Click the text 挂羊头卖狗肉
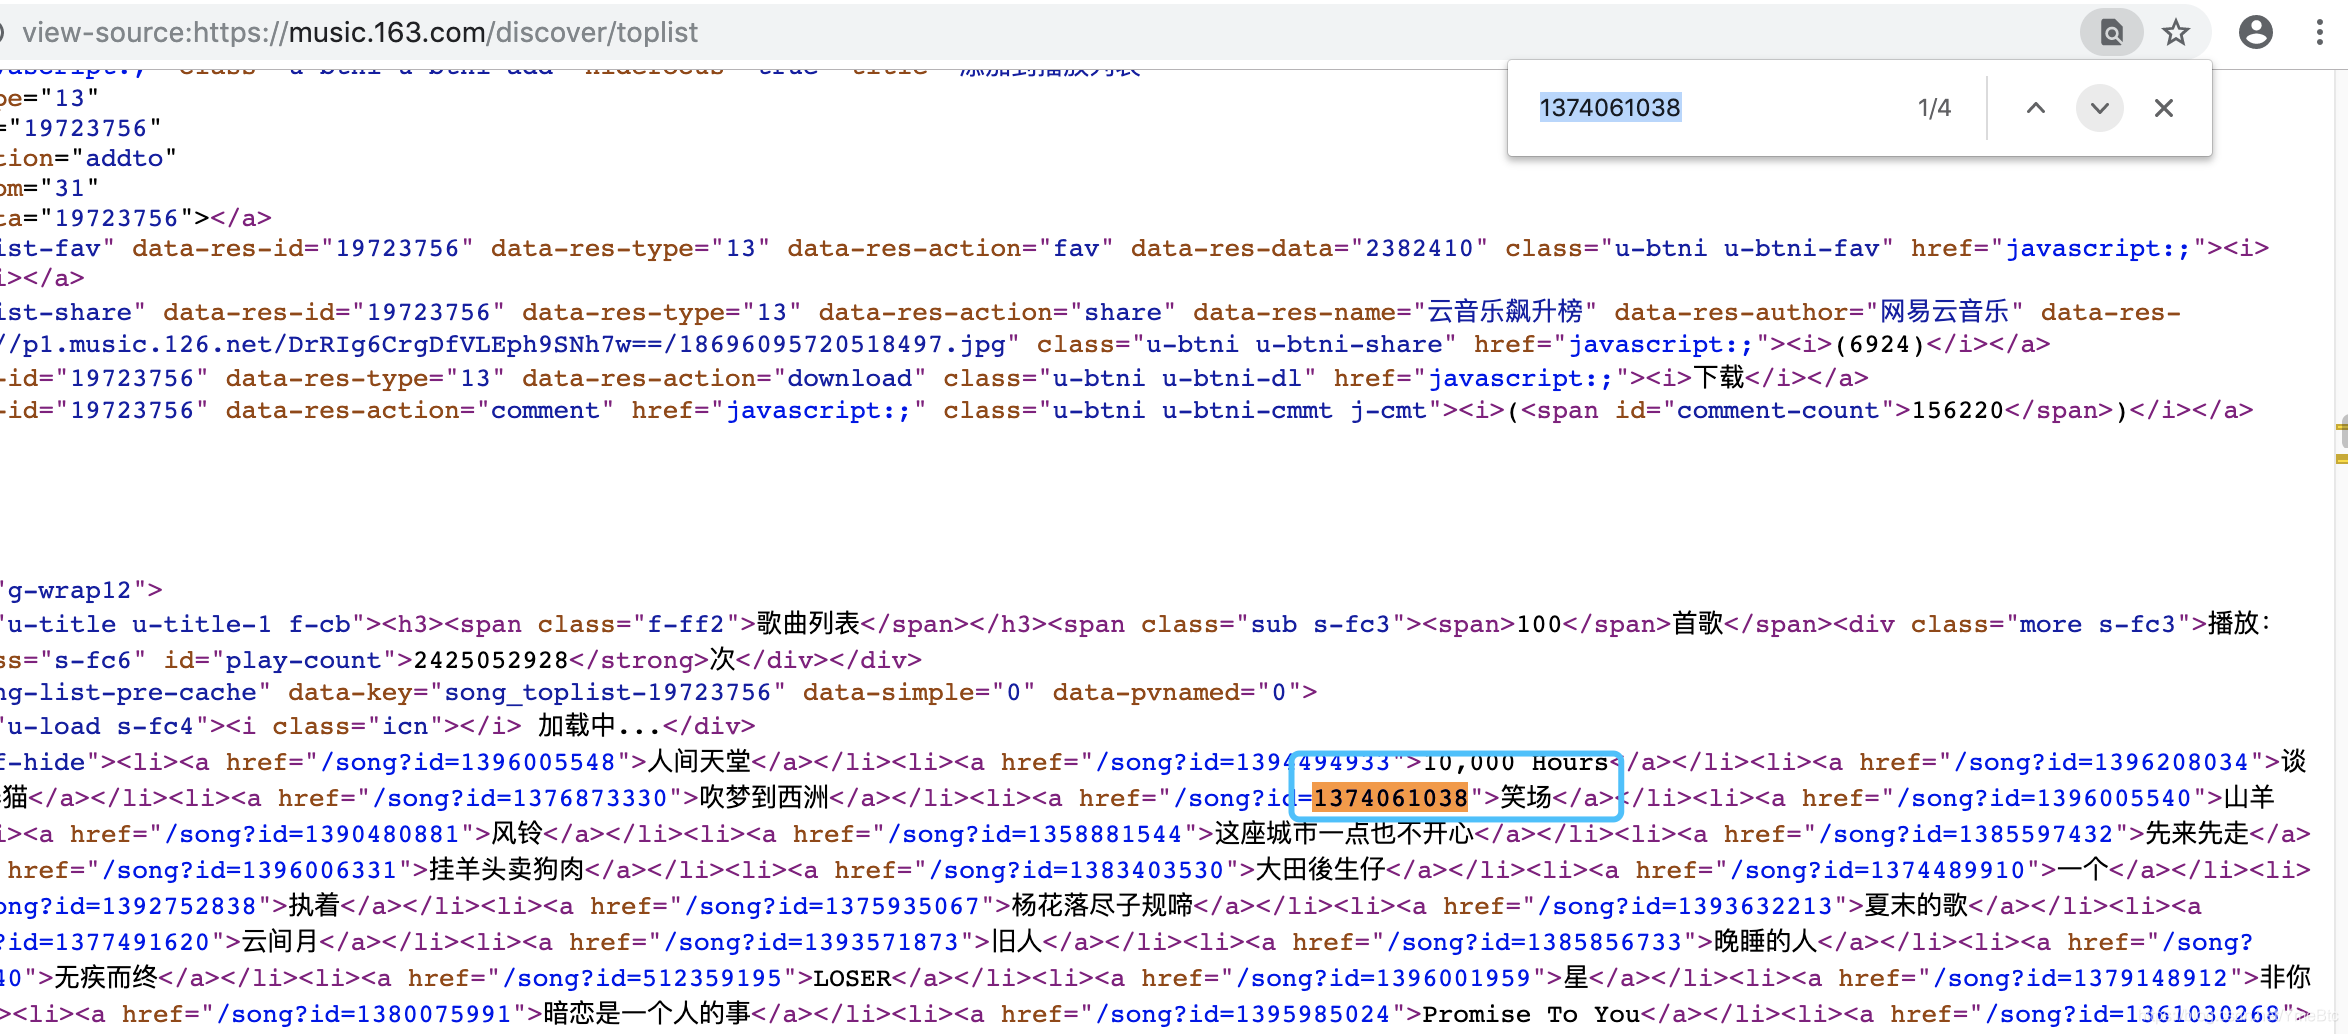2348x1034 pixels. 507,870
